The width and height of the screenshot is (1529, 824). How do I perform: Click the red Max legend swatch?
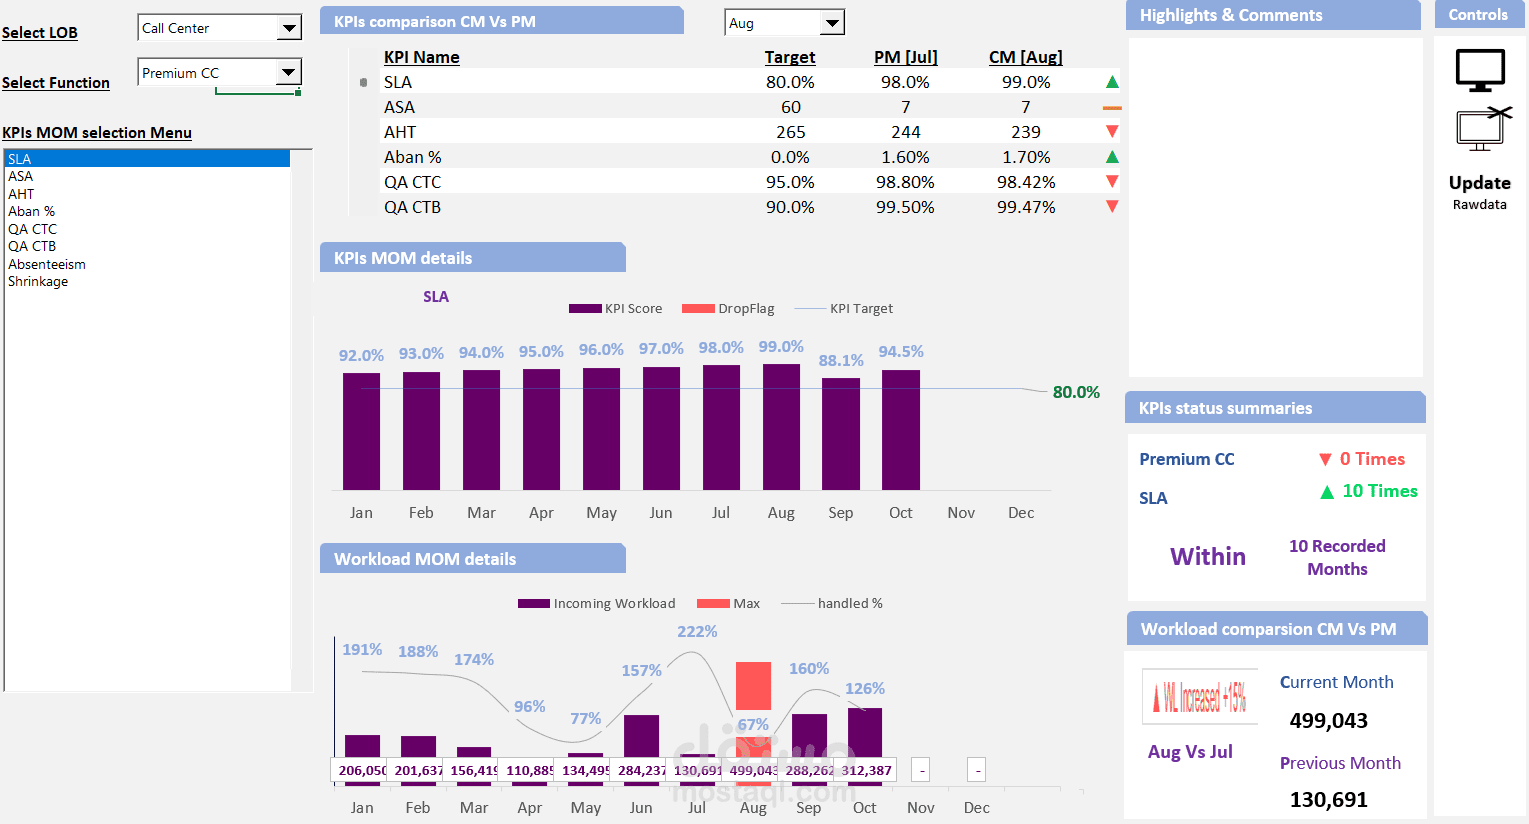coord(713,604)
